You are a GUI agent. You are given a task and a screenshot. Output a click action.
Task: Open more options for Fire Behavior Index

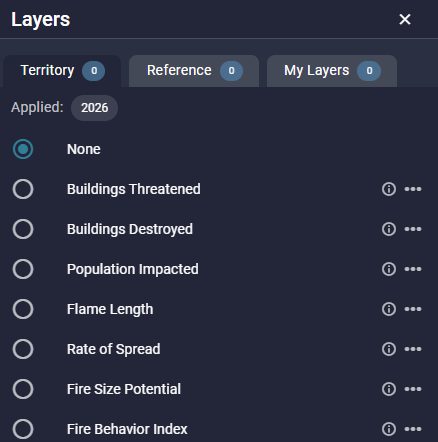[x=413, y=429]
